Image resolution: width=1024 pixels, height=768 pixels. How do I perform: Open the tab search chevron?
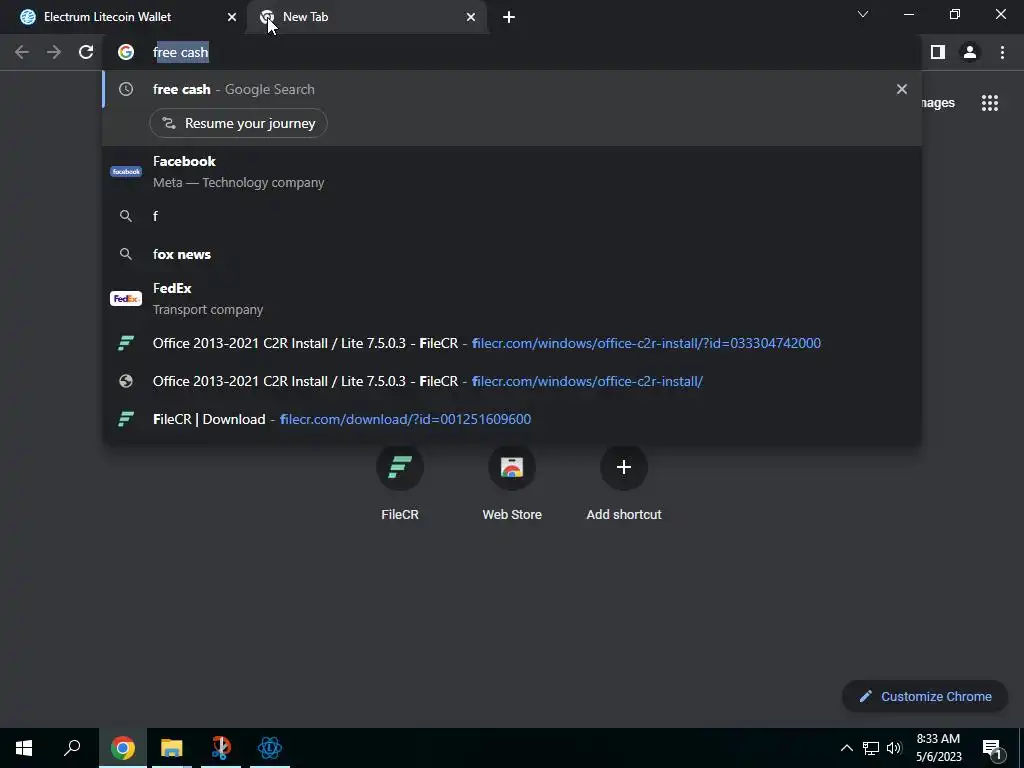(x=863, y=14)
